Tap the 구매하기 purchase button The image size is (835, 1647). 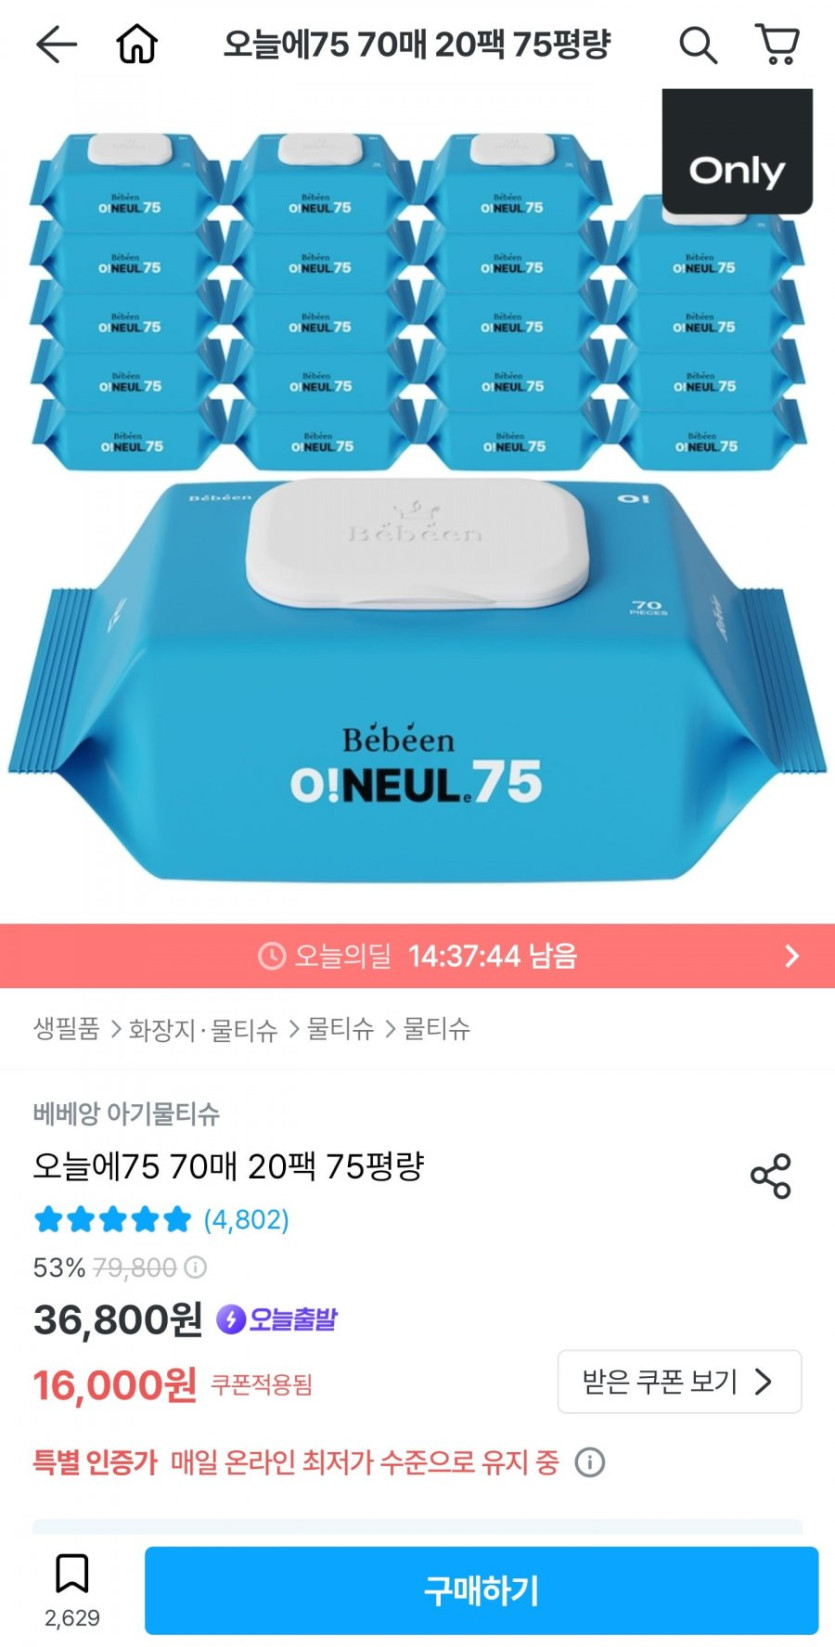point(481,1590)
